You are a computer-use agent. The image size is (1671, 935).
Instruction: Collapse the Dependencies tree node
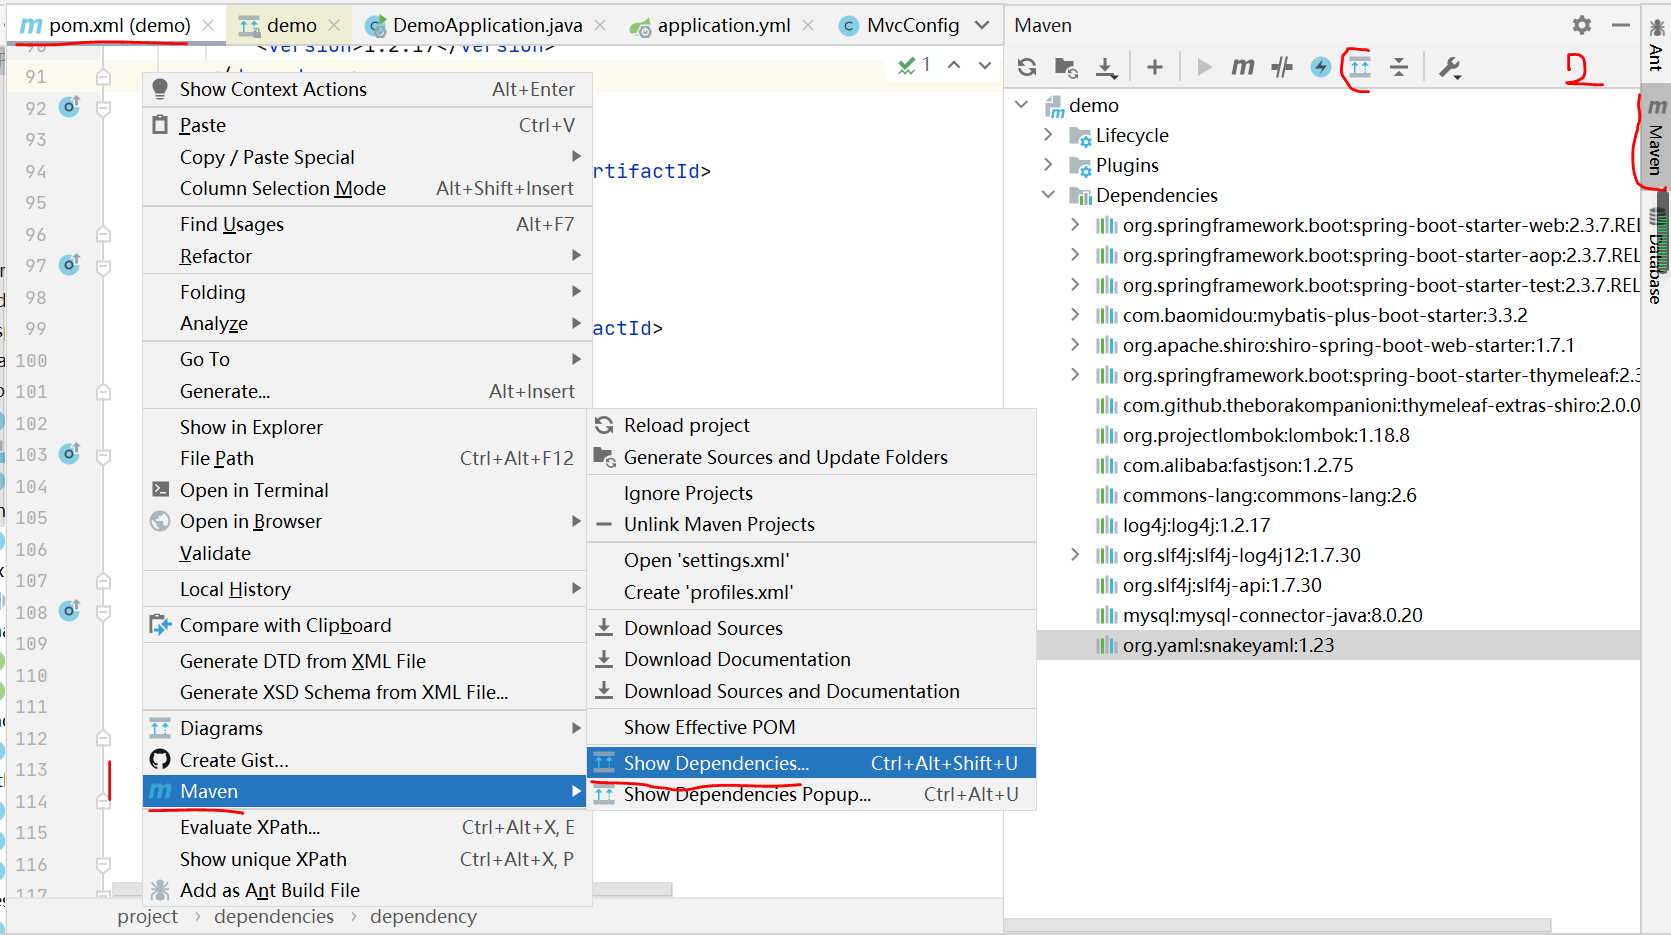(1048, 195)
